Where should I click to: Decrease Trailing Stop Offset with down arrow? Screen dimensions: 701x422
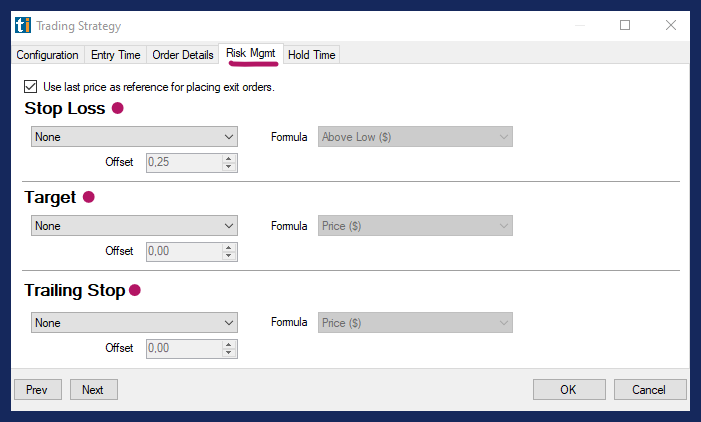(x=229, y=353)
